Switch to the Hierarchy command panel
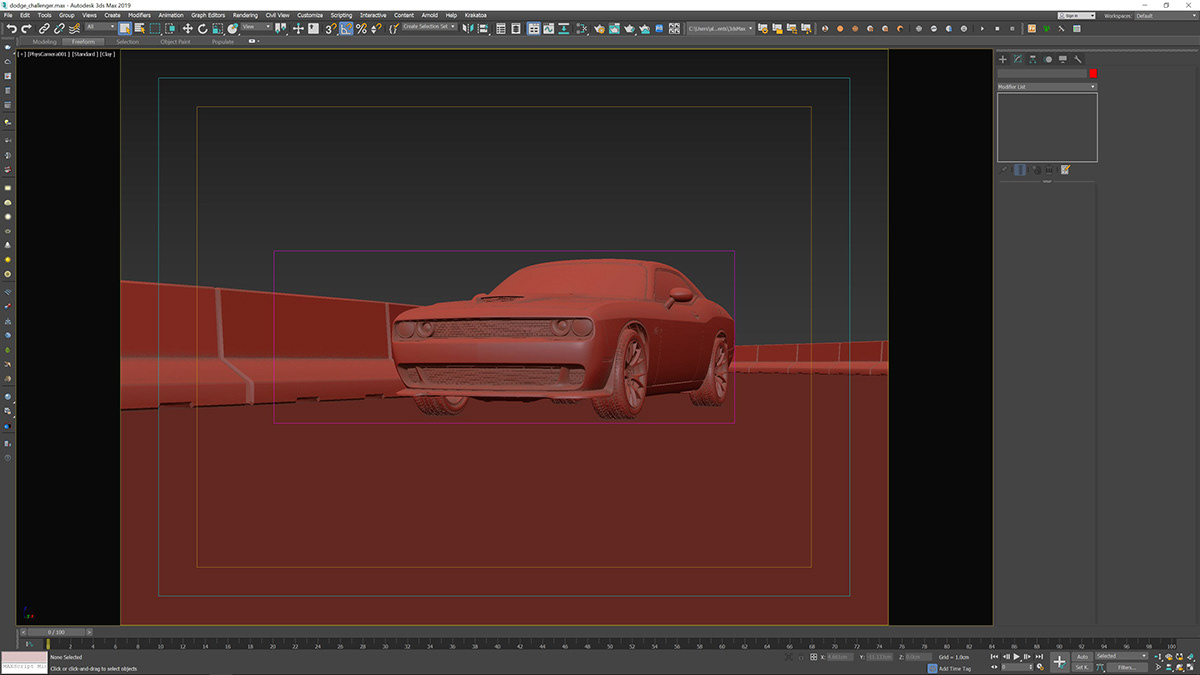The image size is (1200, 675). tap(1032, 59)
